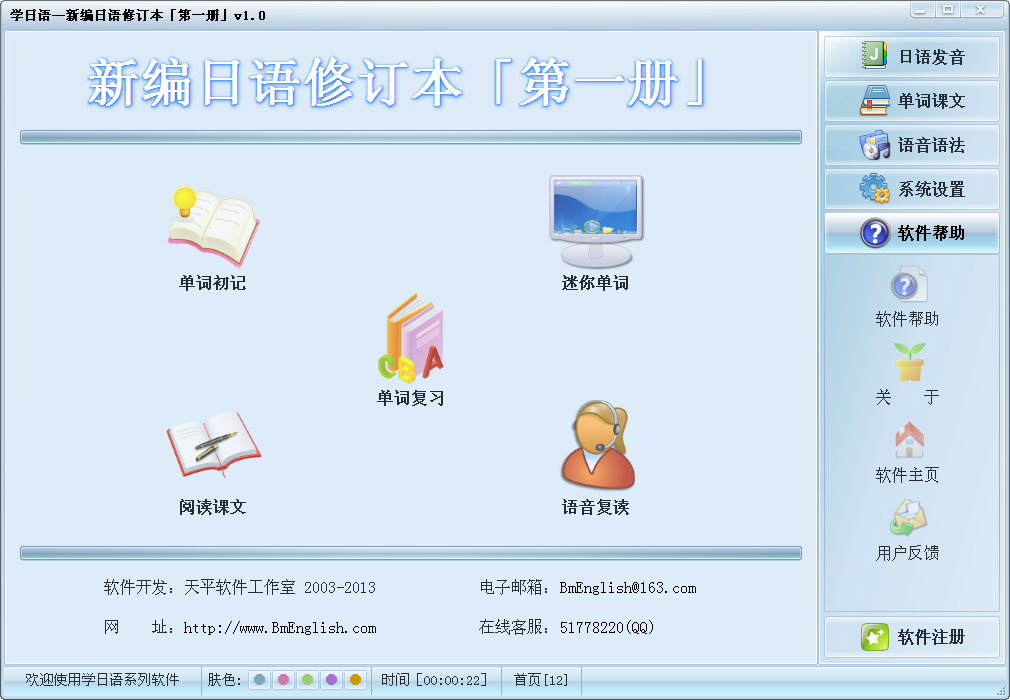Click the 用户反馈 text label
The image size is (1010, 700).
click(908, 553)
